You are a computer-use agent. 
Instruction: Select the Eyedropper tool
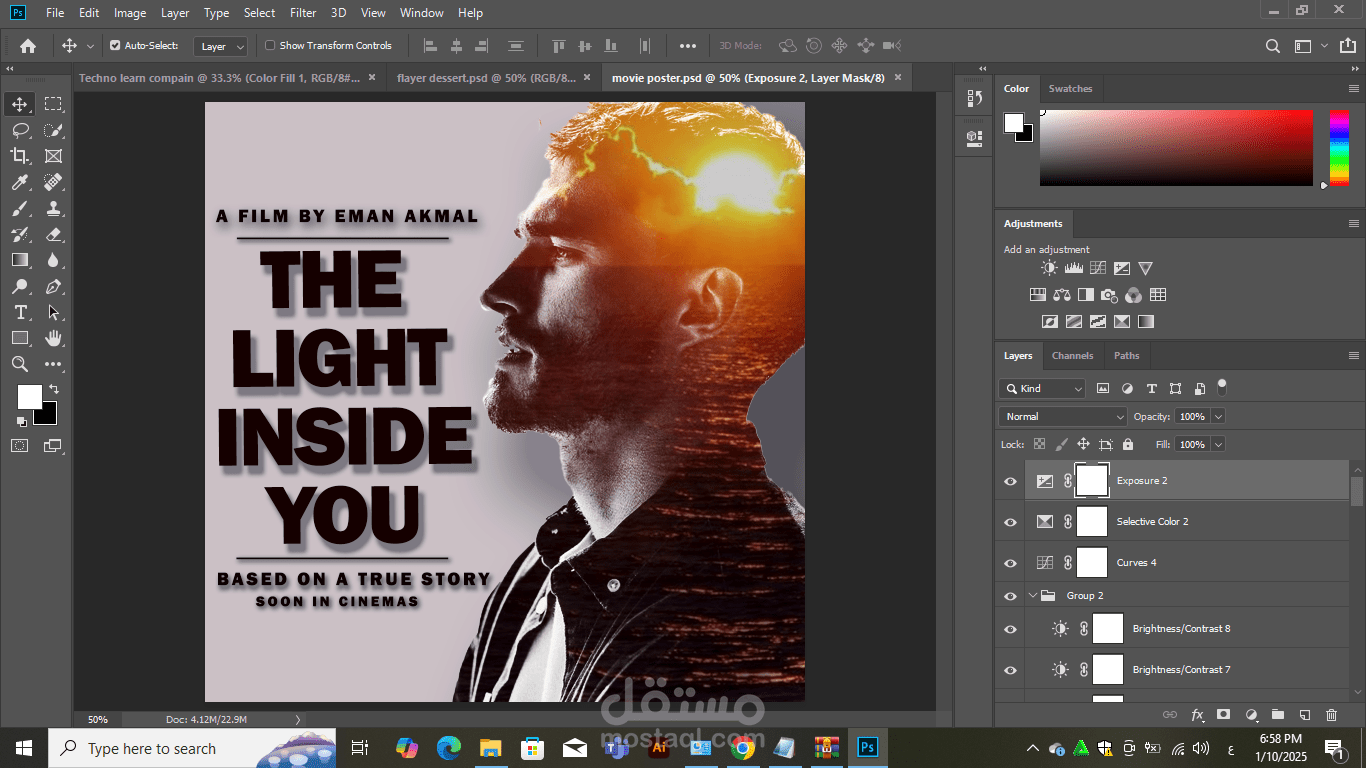point(20,182)
